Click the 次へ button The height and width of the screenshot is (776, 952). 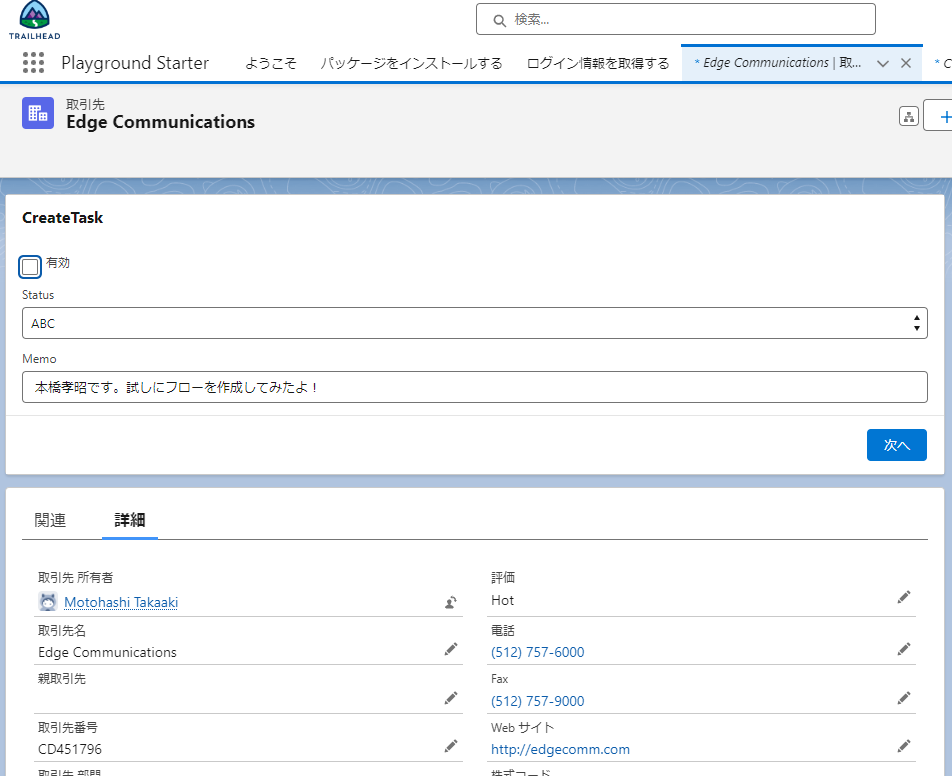[896, 445]
